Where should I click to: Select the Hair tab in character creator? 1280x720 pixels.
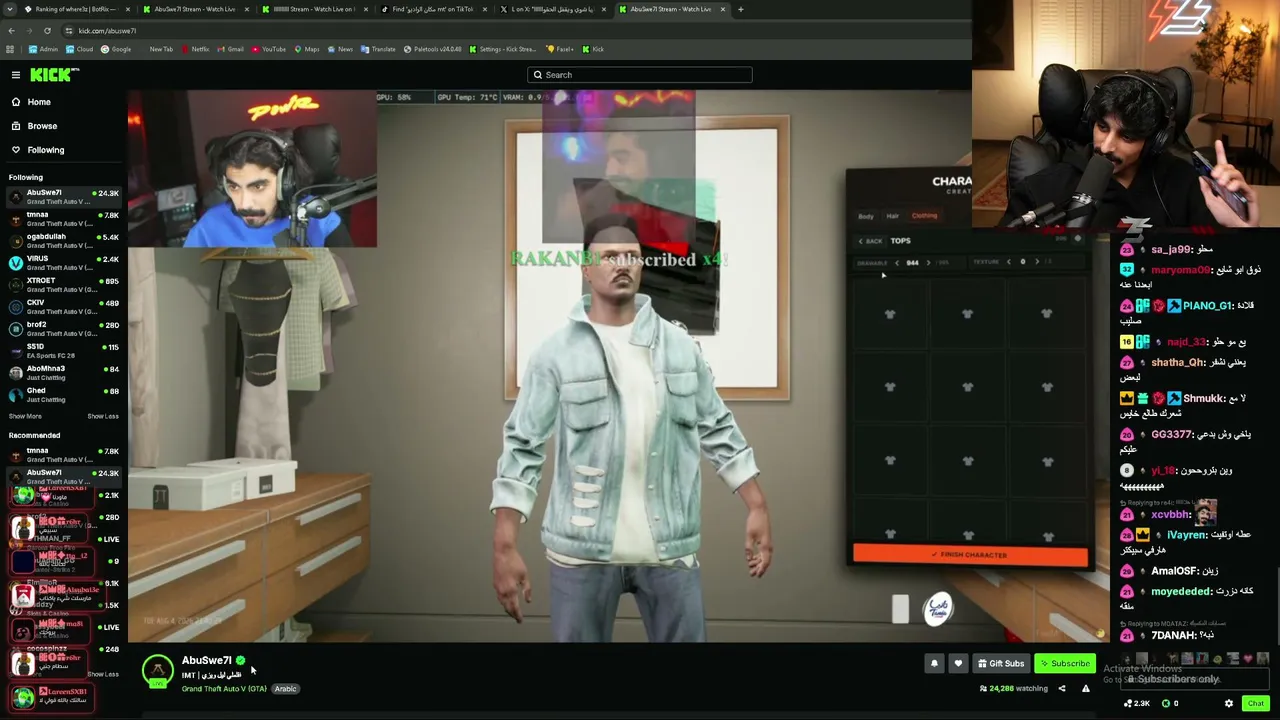coord(892,216)
